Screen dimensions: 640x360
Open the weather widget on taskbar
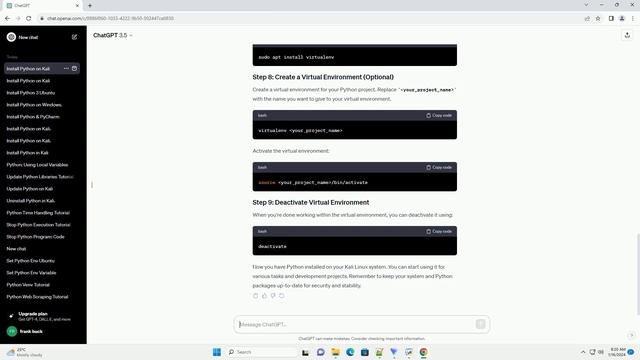pos(24,352)
